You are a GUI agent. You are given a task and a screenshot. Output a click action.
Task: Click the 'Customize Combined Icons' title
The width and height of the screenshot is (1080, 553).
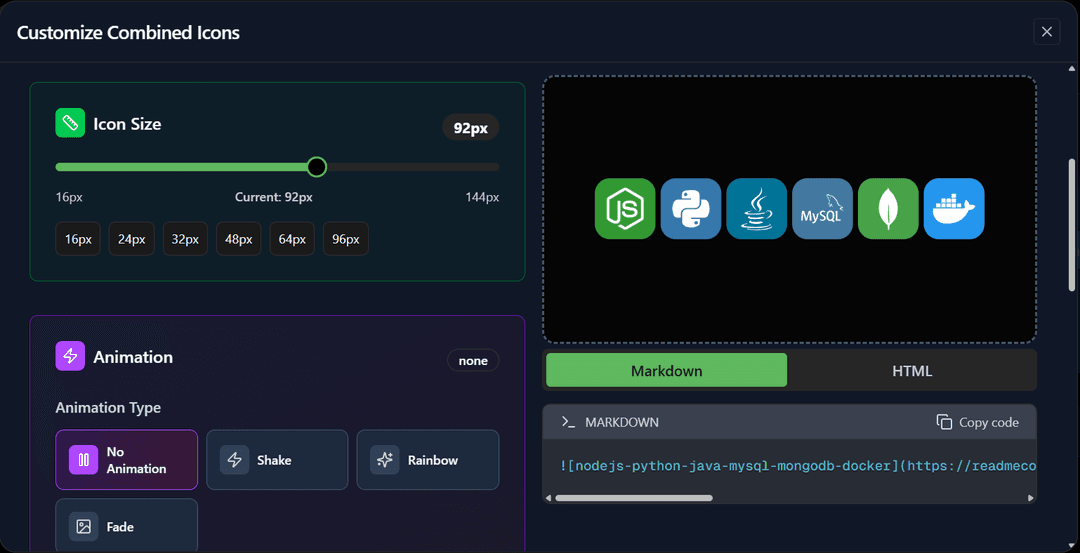tap(128, 32)
